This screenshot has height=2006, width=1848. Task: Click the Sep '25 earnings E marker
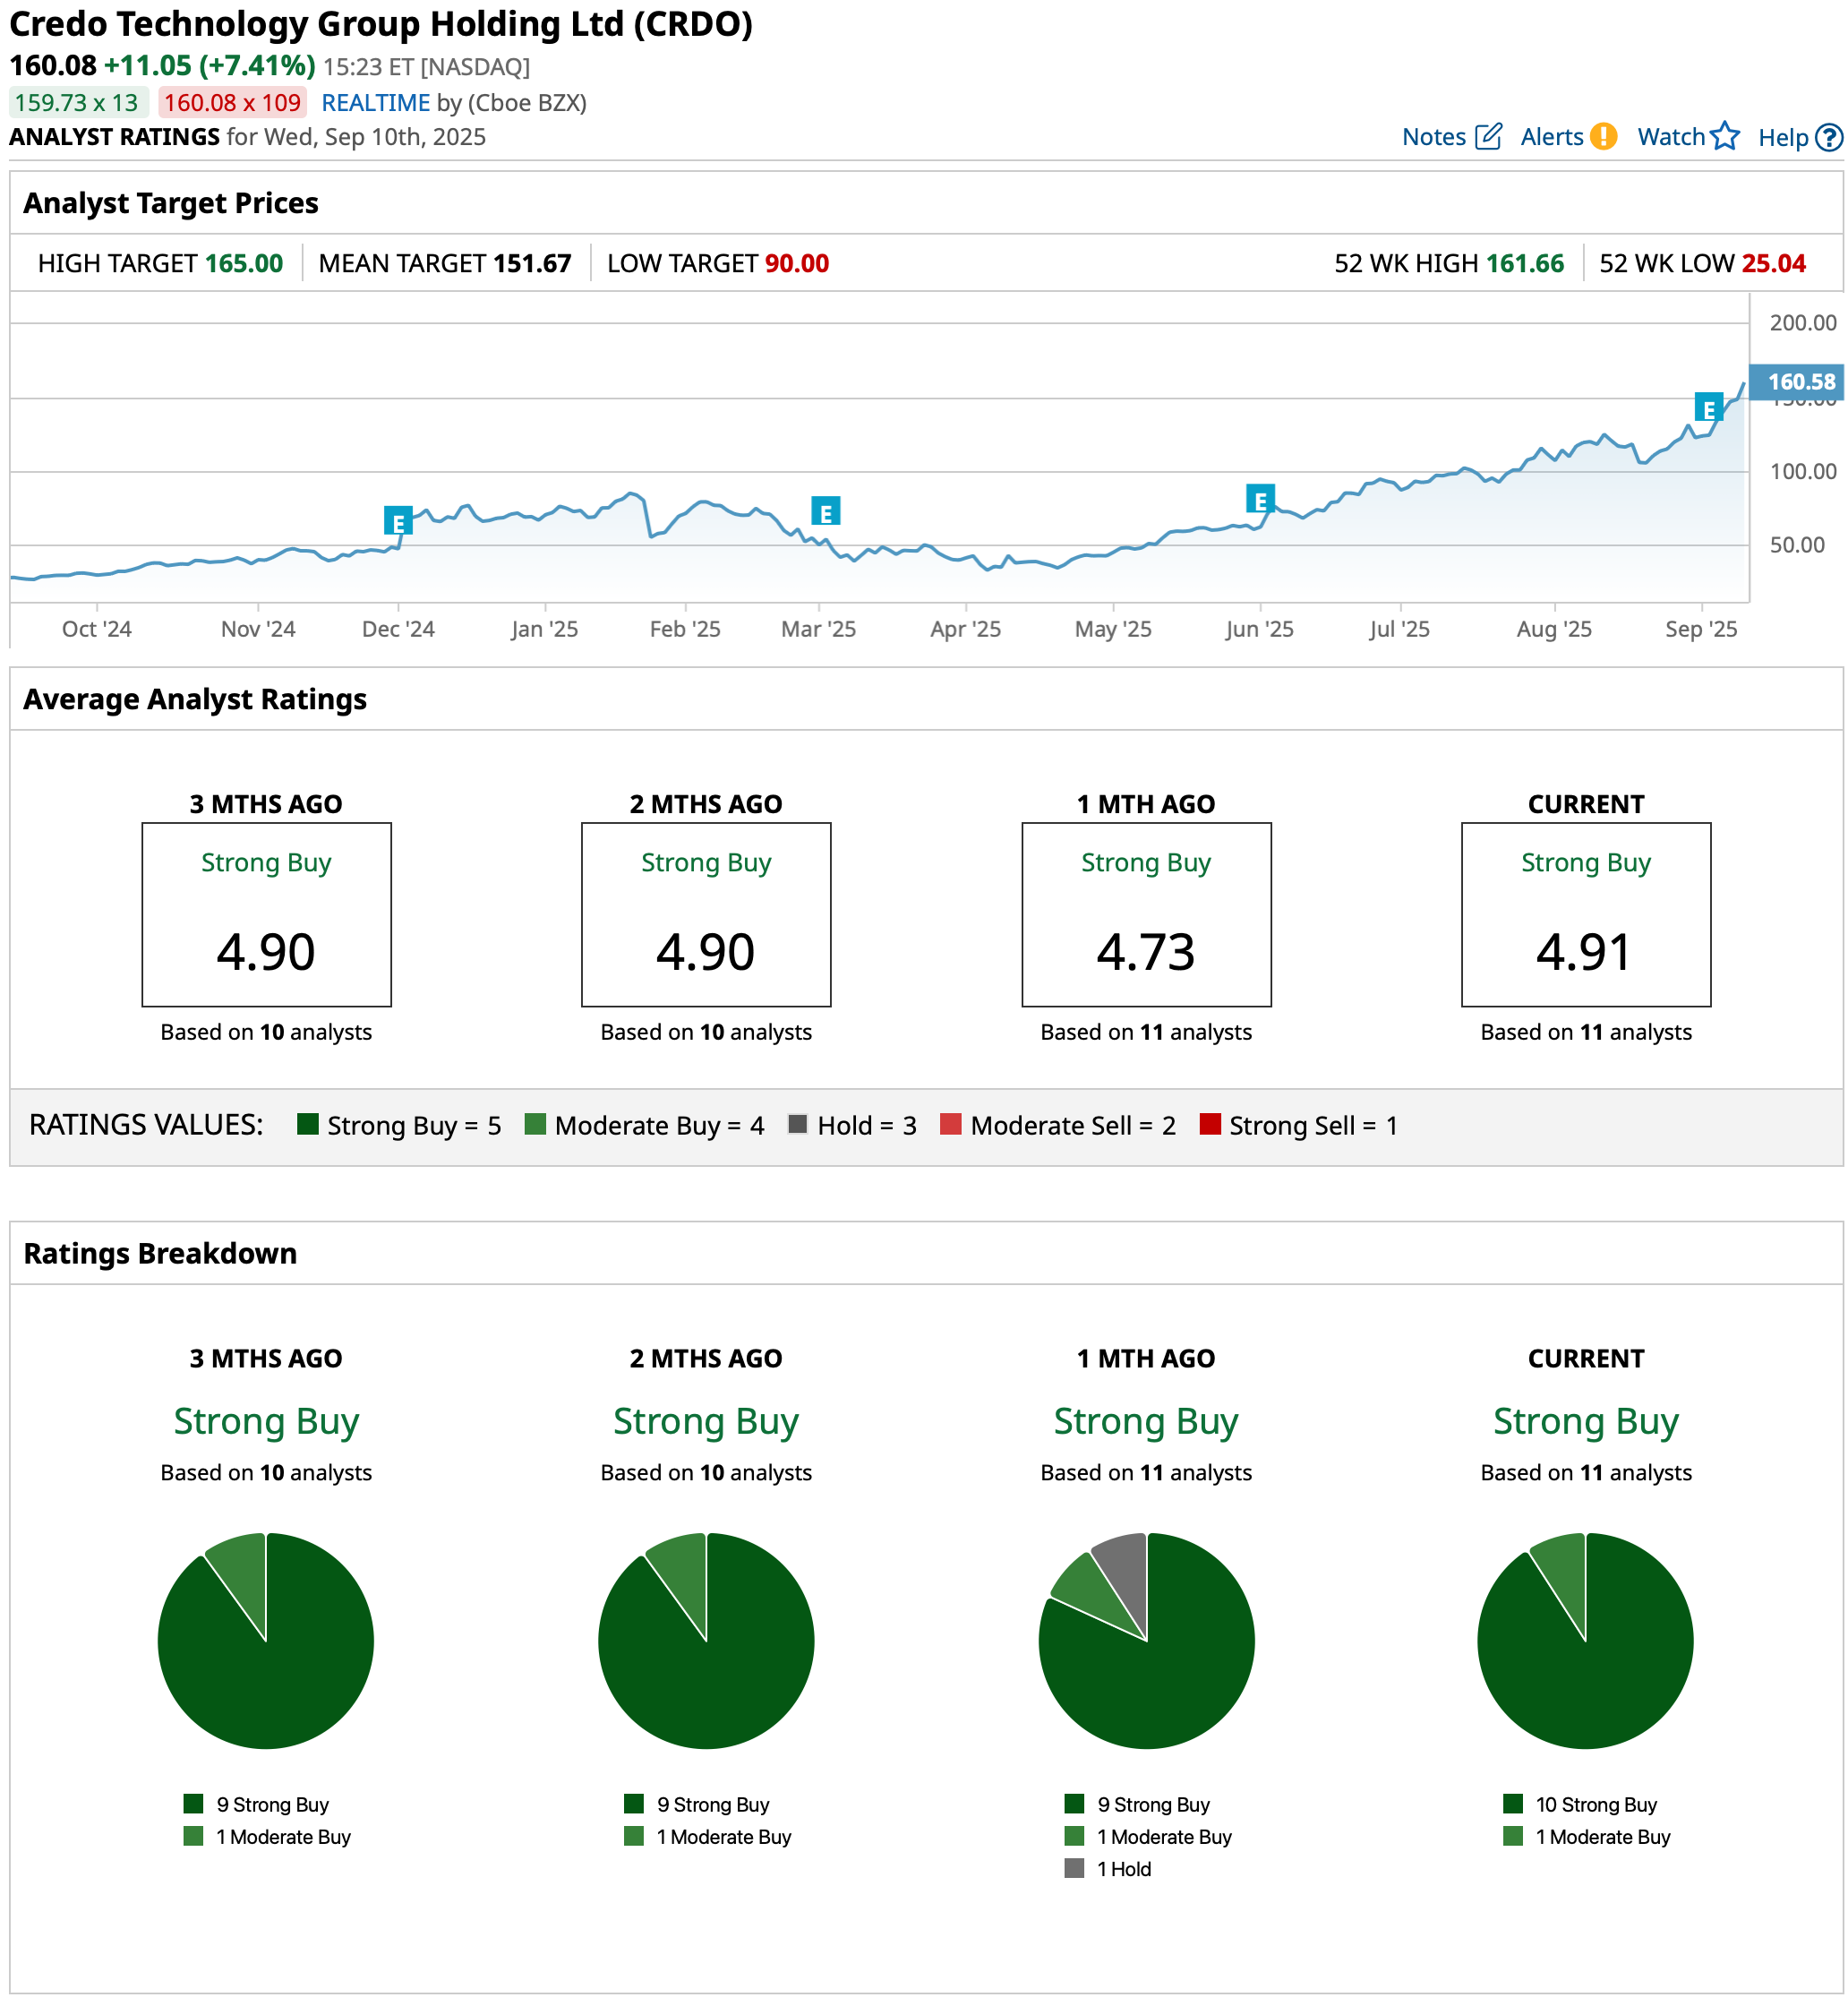click(1708, 408)
